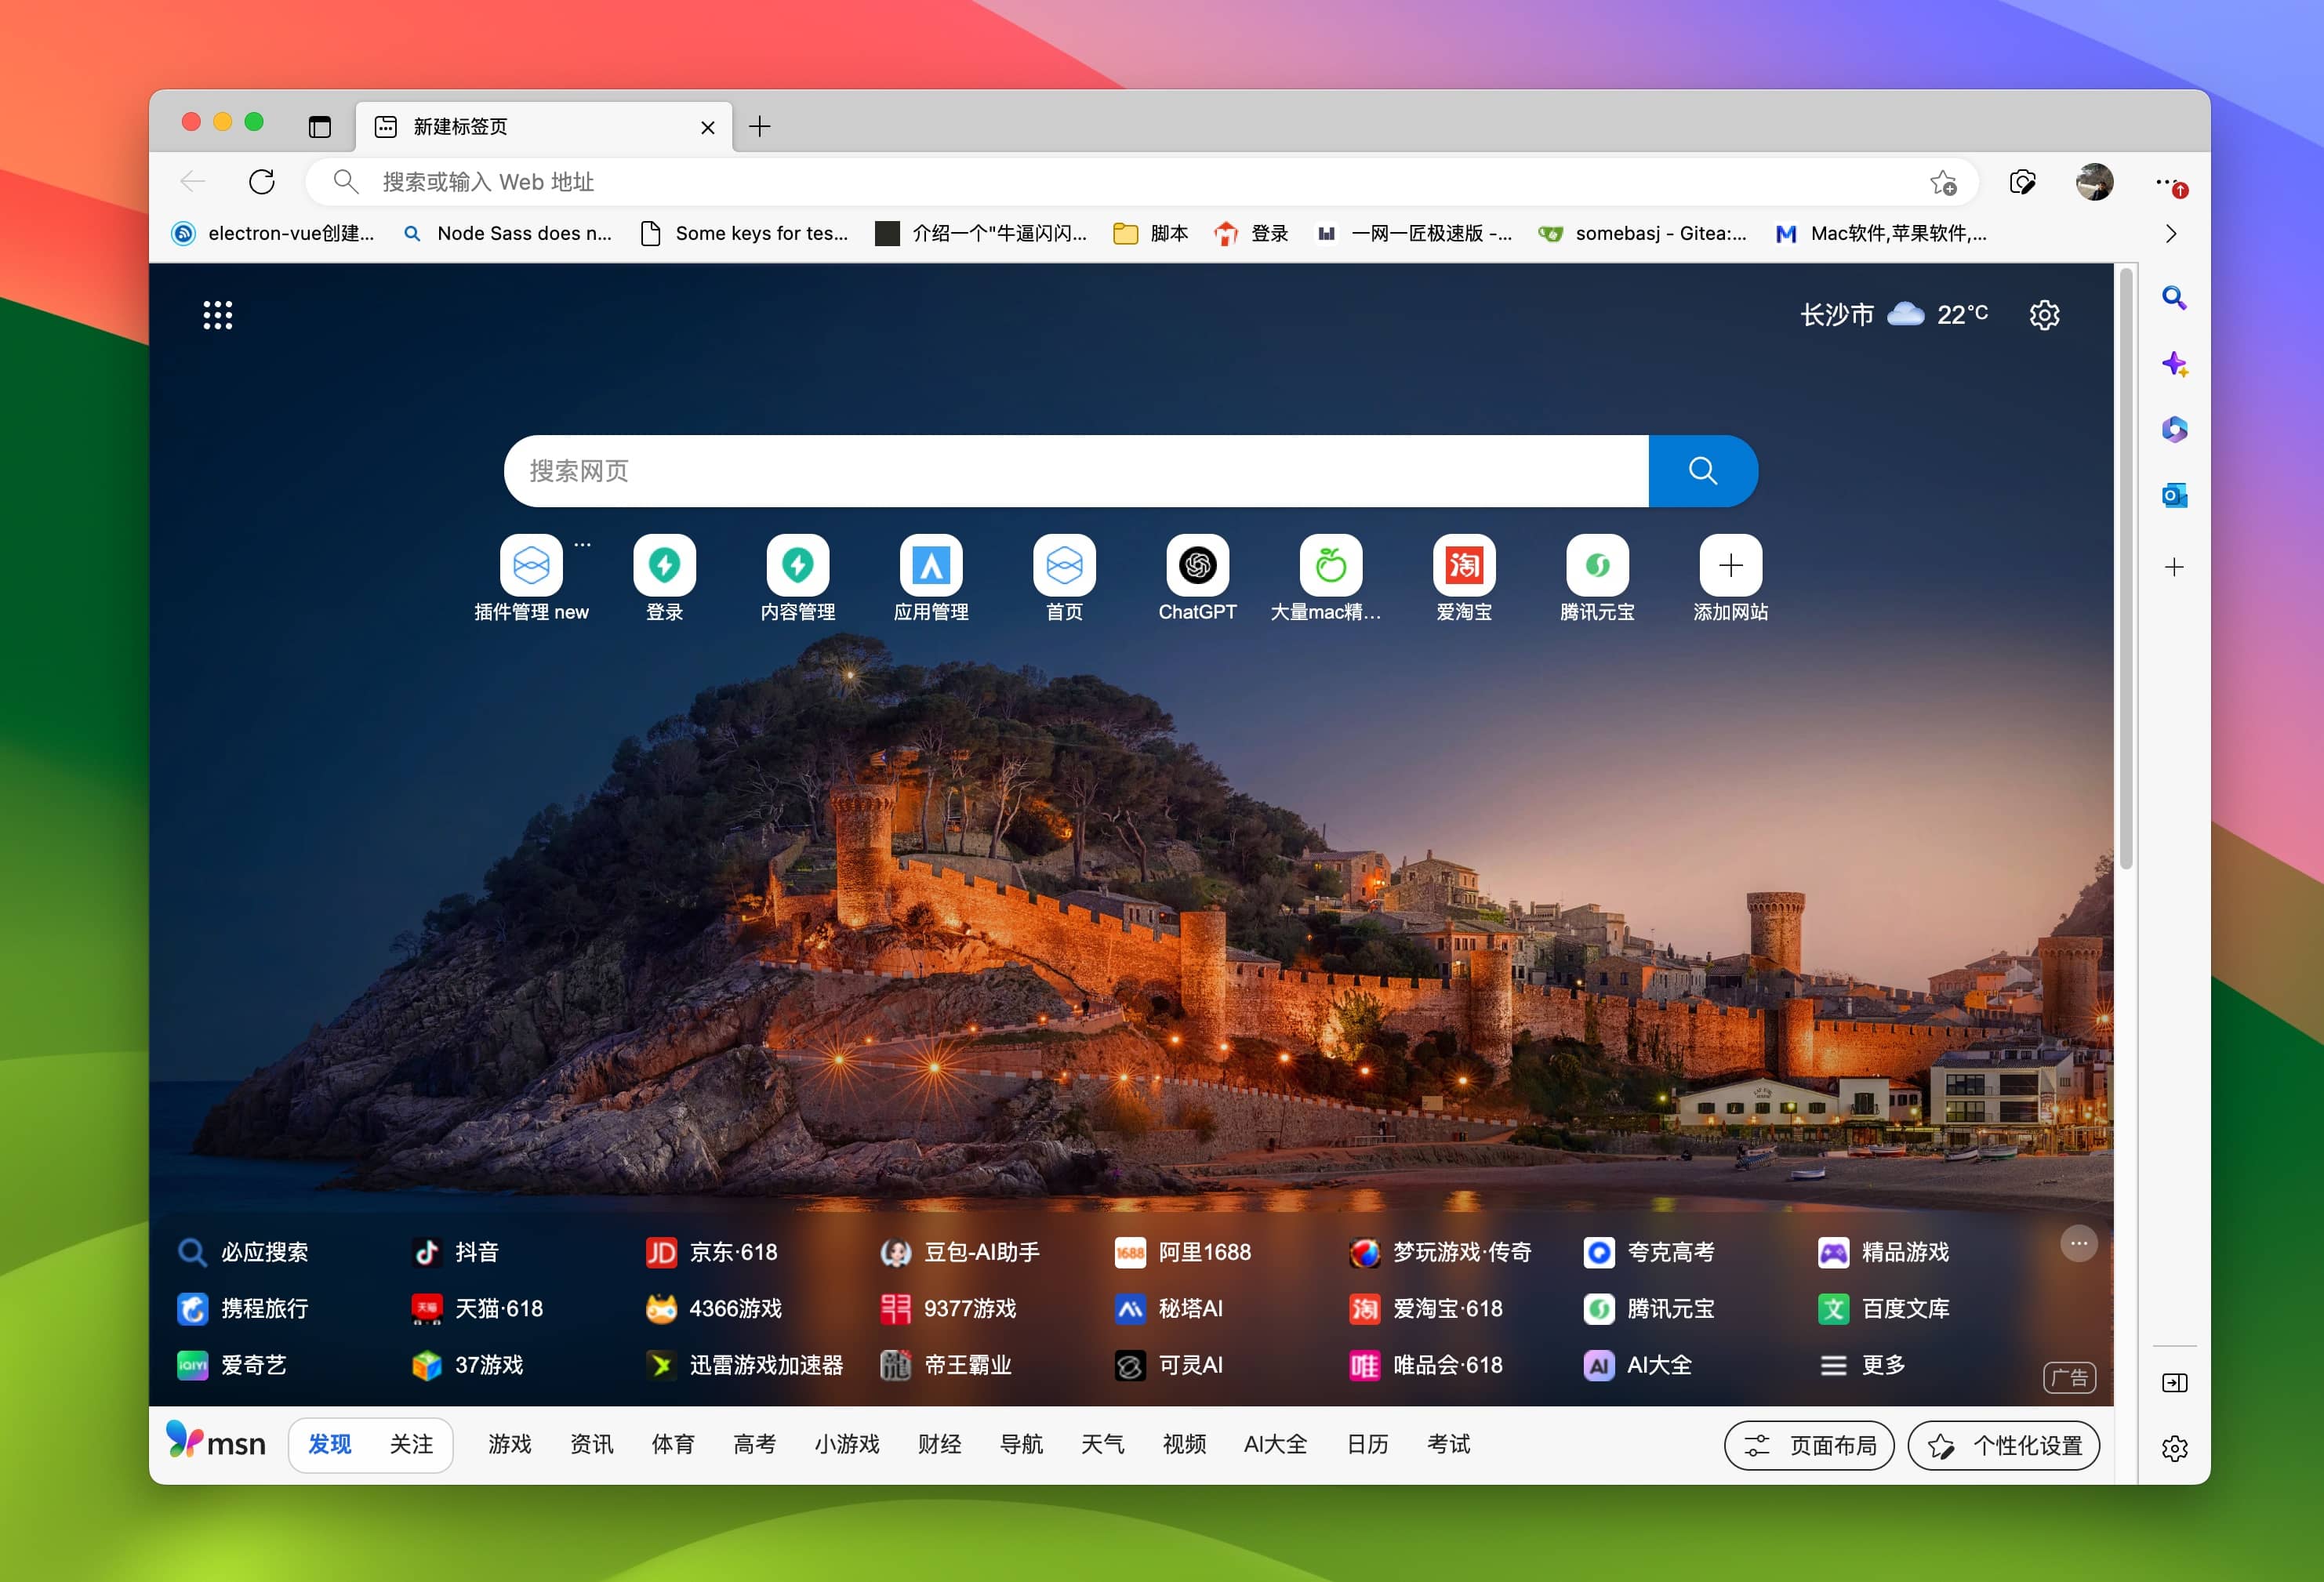Click the 搜索网页 search field
Viewport: 2324px width, 1582px height.
pos(1075,471)
